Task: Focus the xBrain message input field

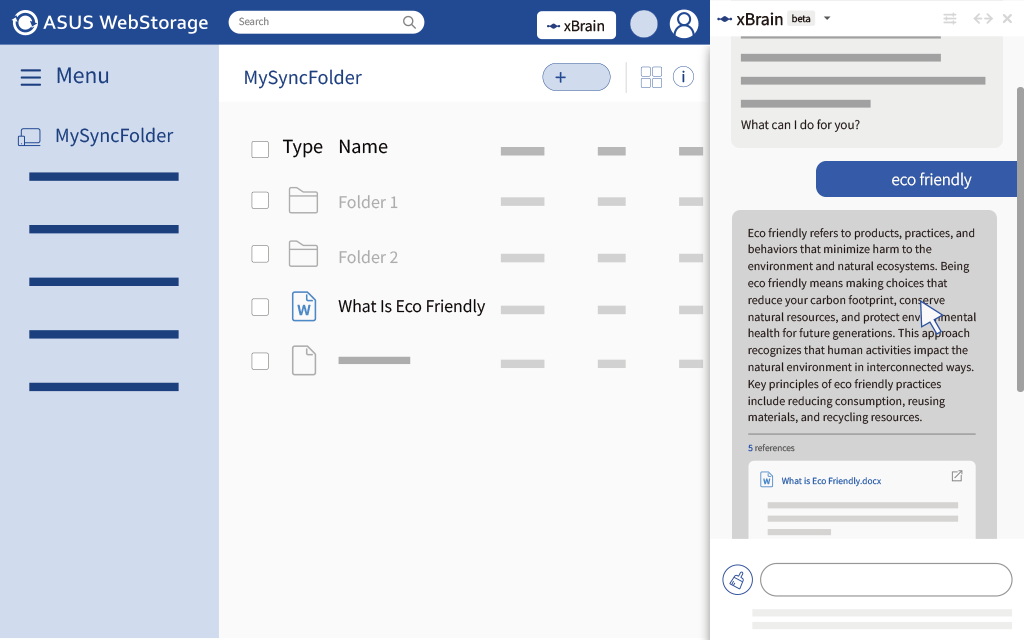Action: click(886, 579)
